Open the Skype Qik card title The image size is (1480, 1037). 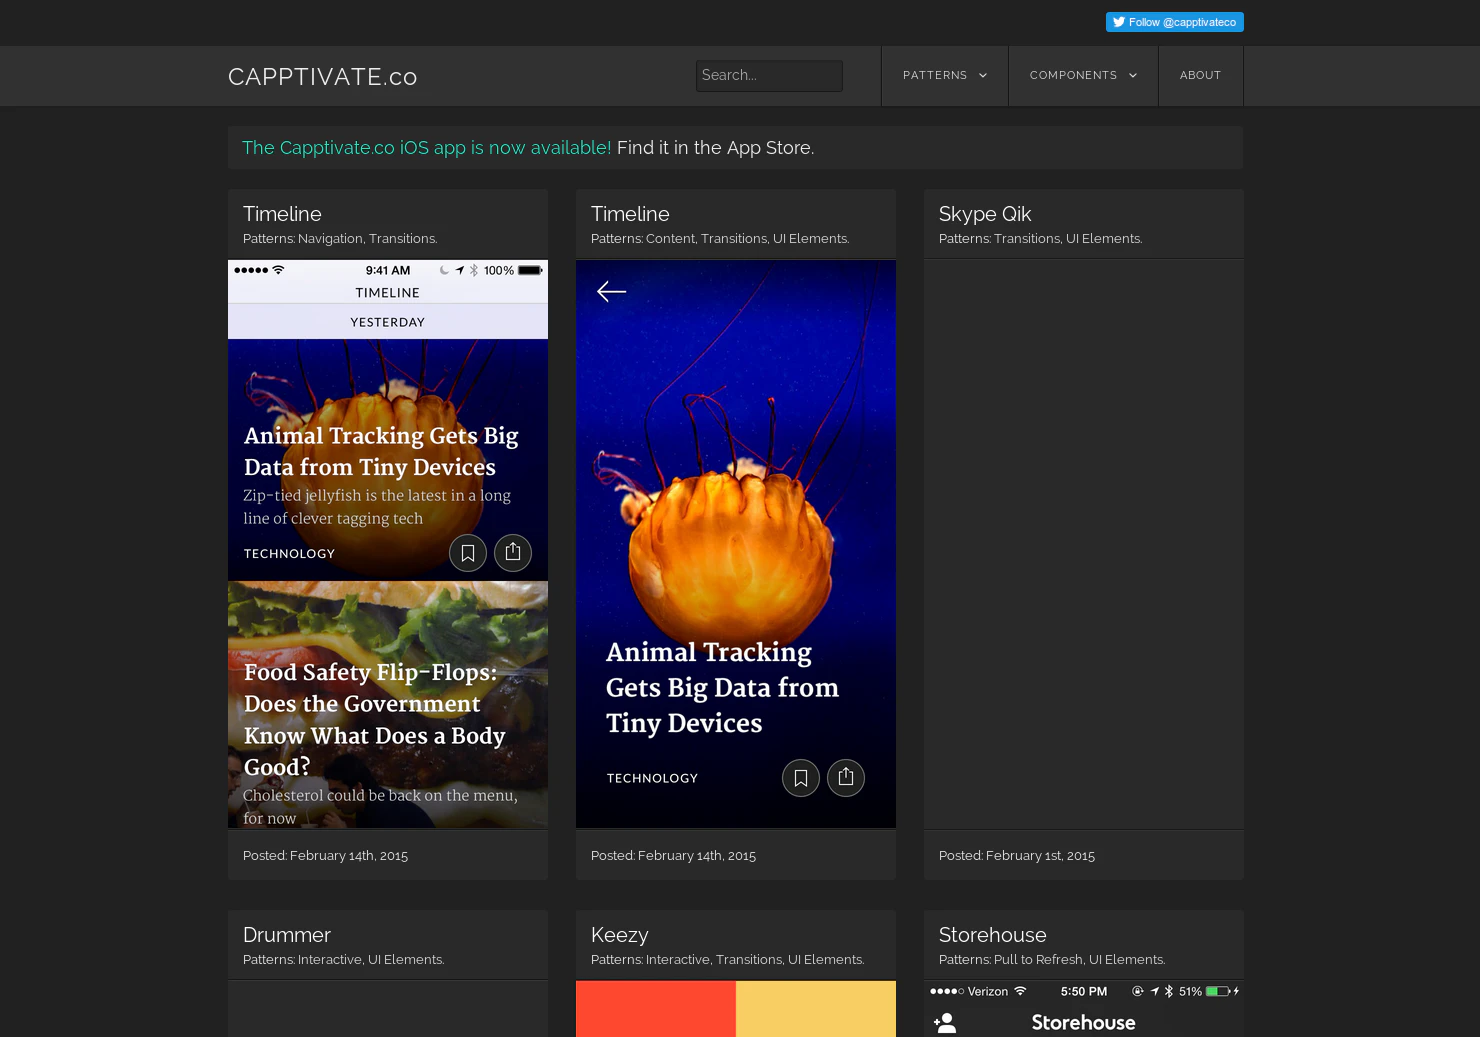pyautogui.click(x=985, y=214)
